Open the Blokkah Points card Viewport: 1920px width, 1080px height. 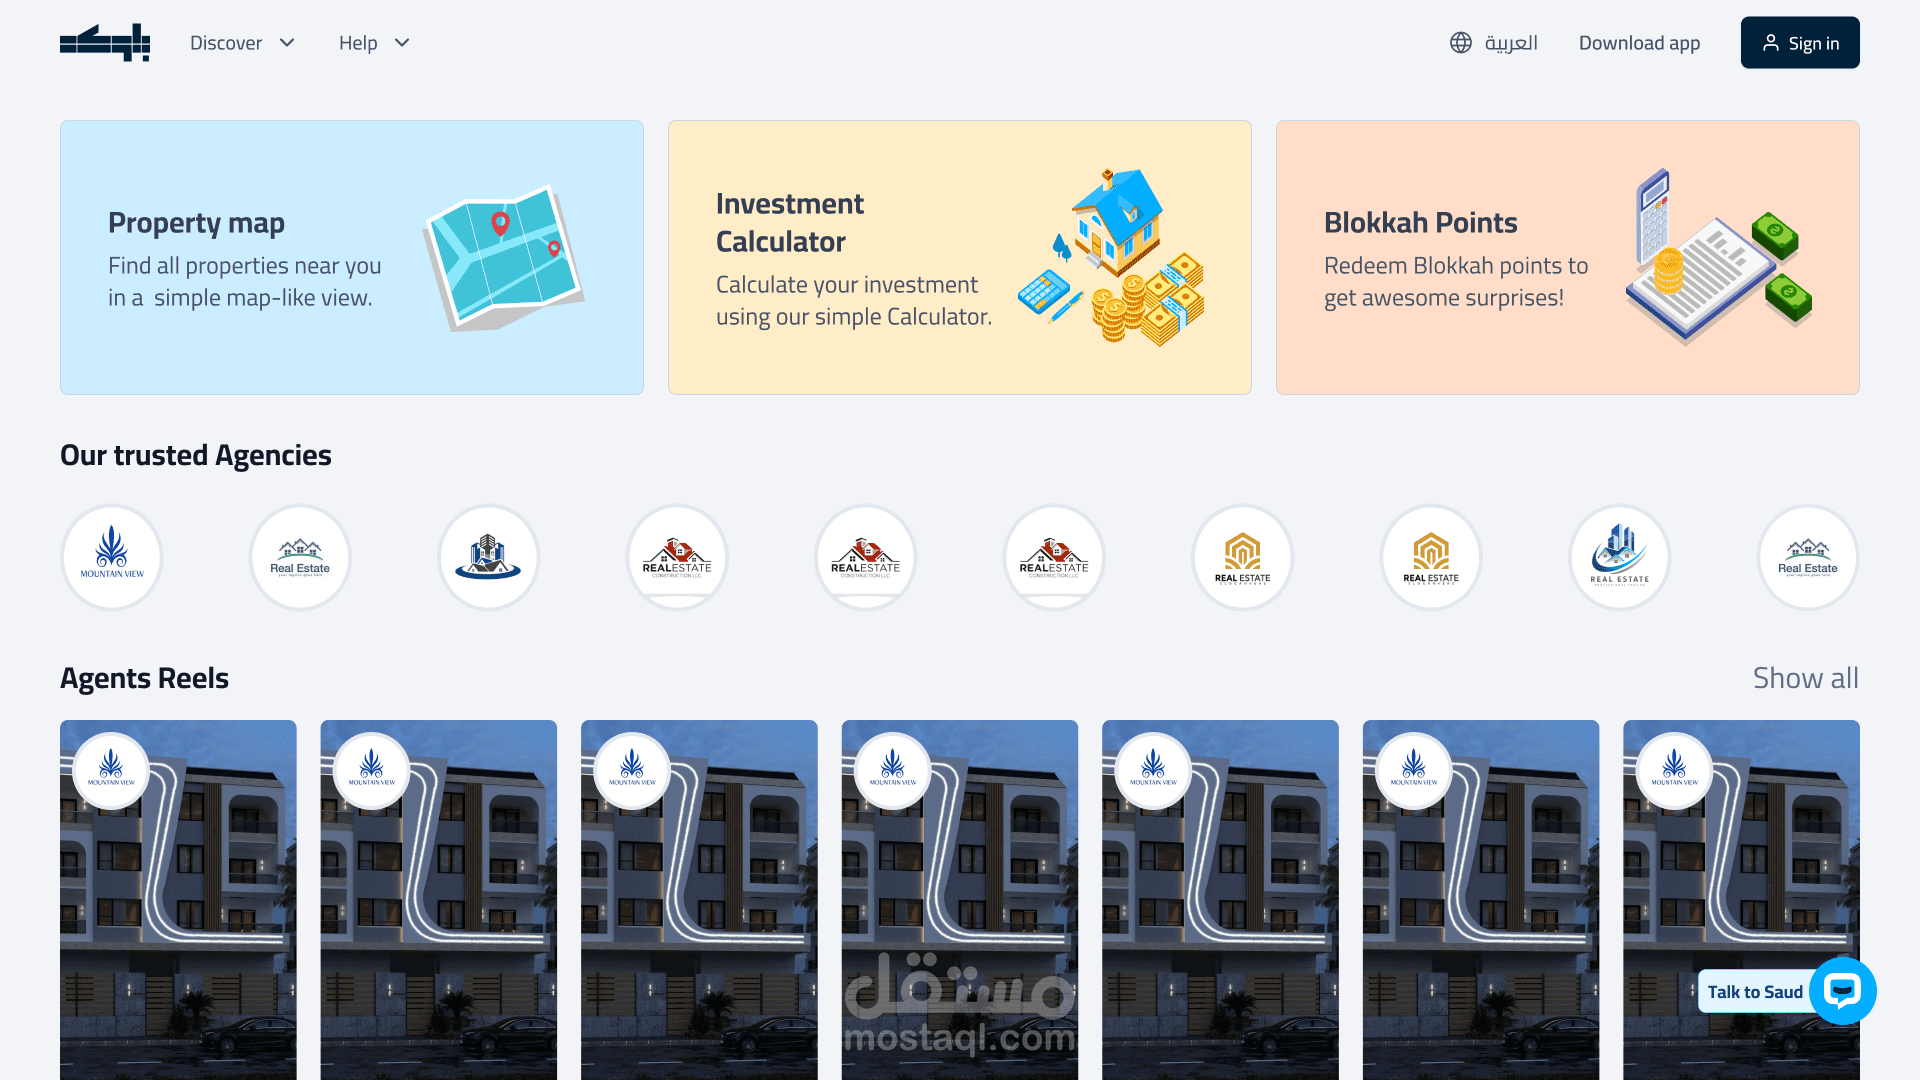coord(1568,258)
